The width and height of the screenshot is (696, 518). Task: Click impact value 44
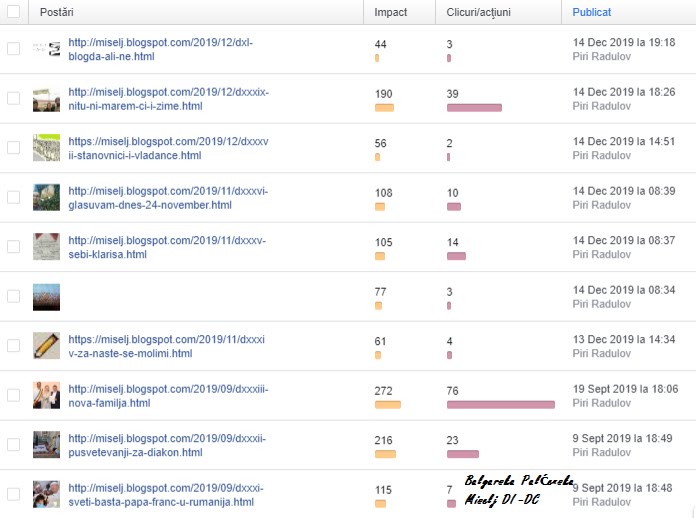380,44
